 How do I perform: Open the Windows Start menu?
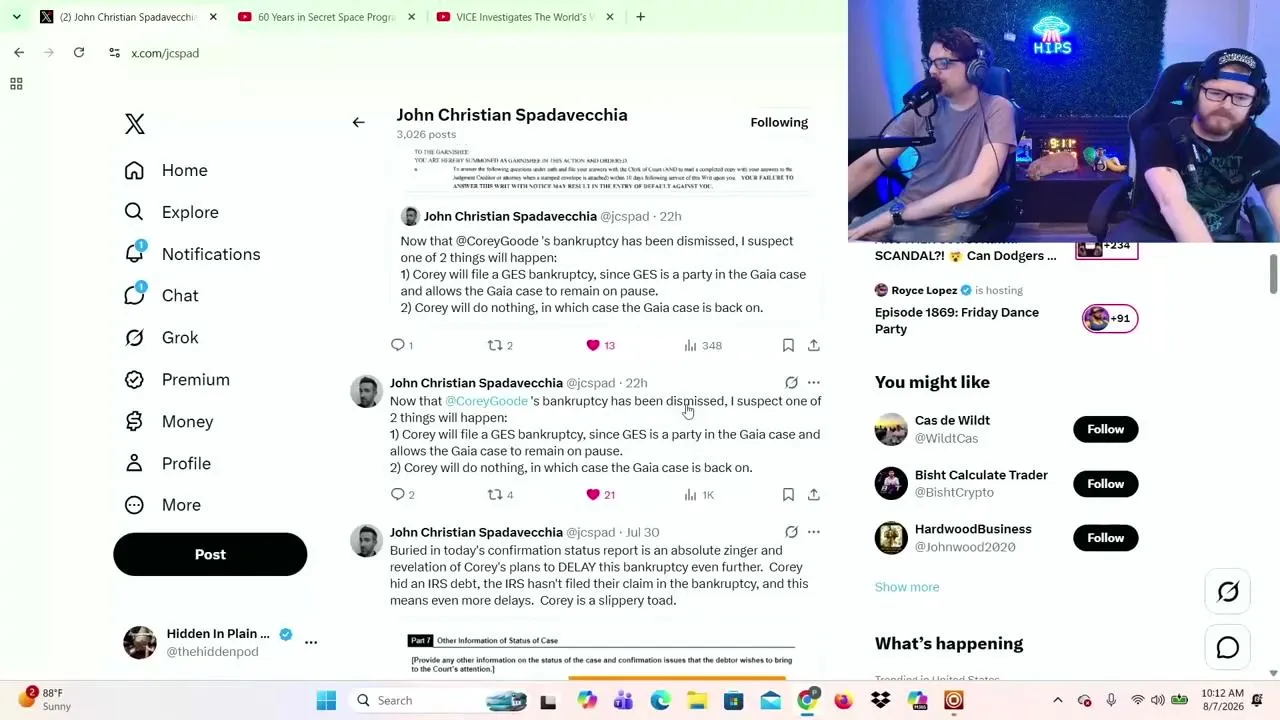[326, 701]
